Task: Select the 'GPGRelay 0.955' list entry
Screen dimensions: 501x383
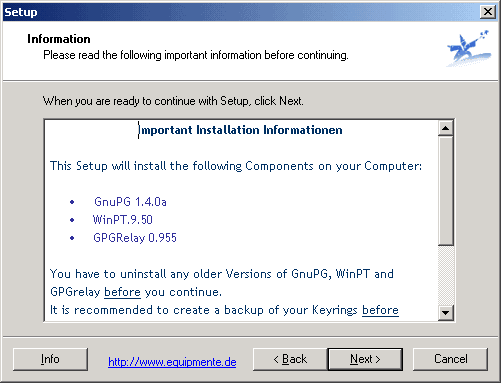Action: pyautogui.click(x=135, y=238)
